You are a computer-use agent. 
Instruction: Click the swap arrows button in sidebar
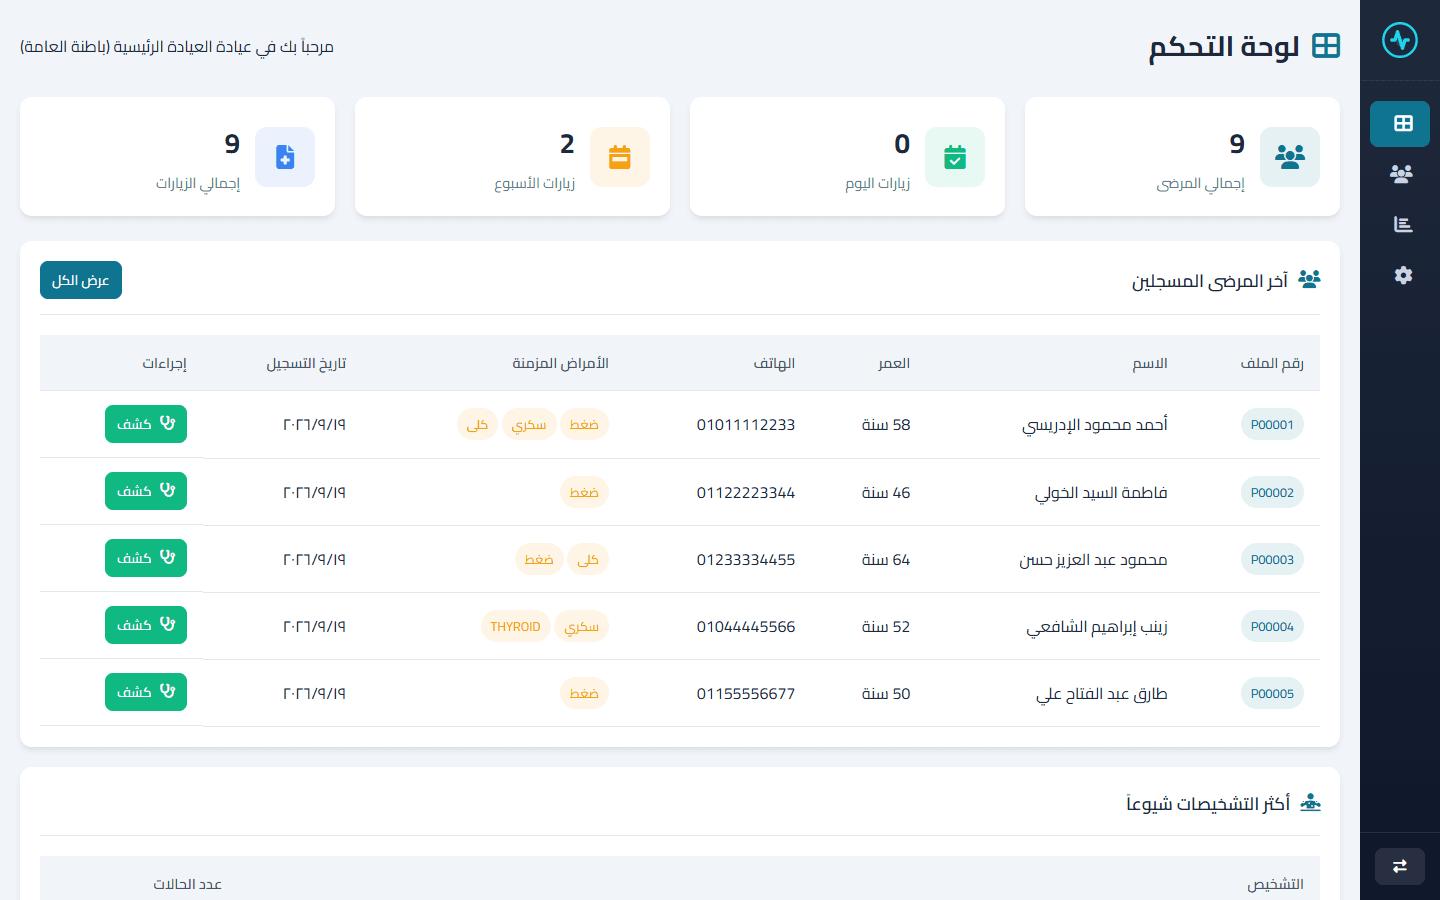tap(1400, 866)
